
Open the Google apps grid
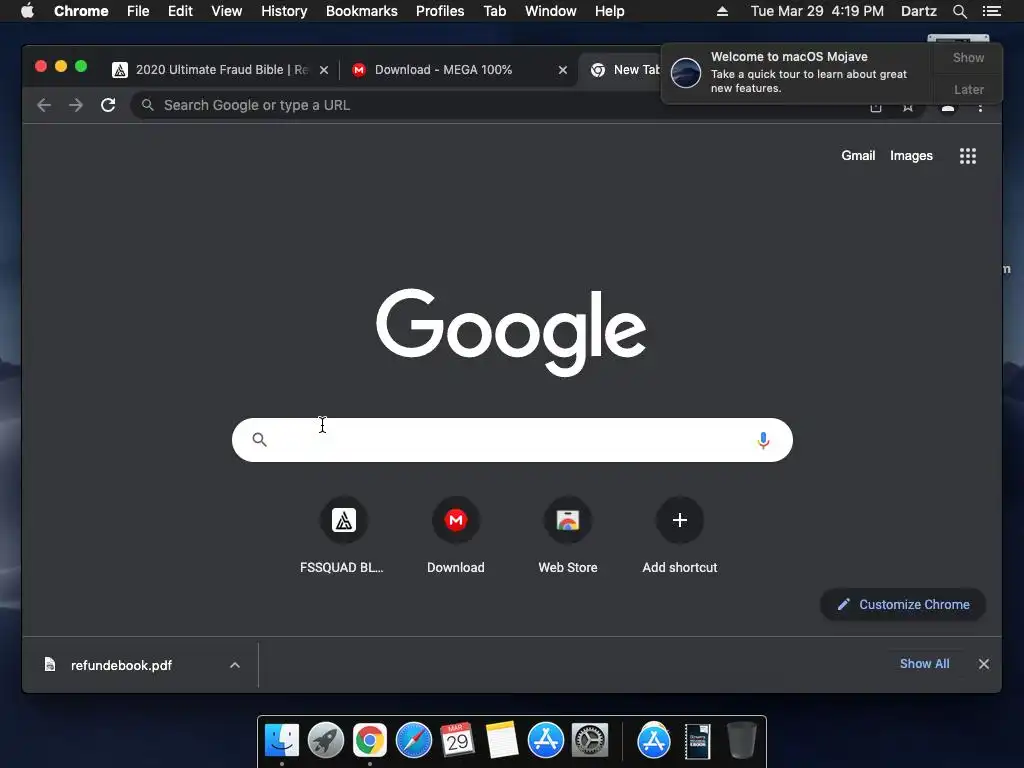point(967,155)
